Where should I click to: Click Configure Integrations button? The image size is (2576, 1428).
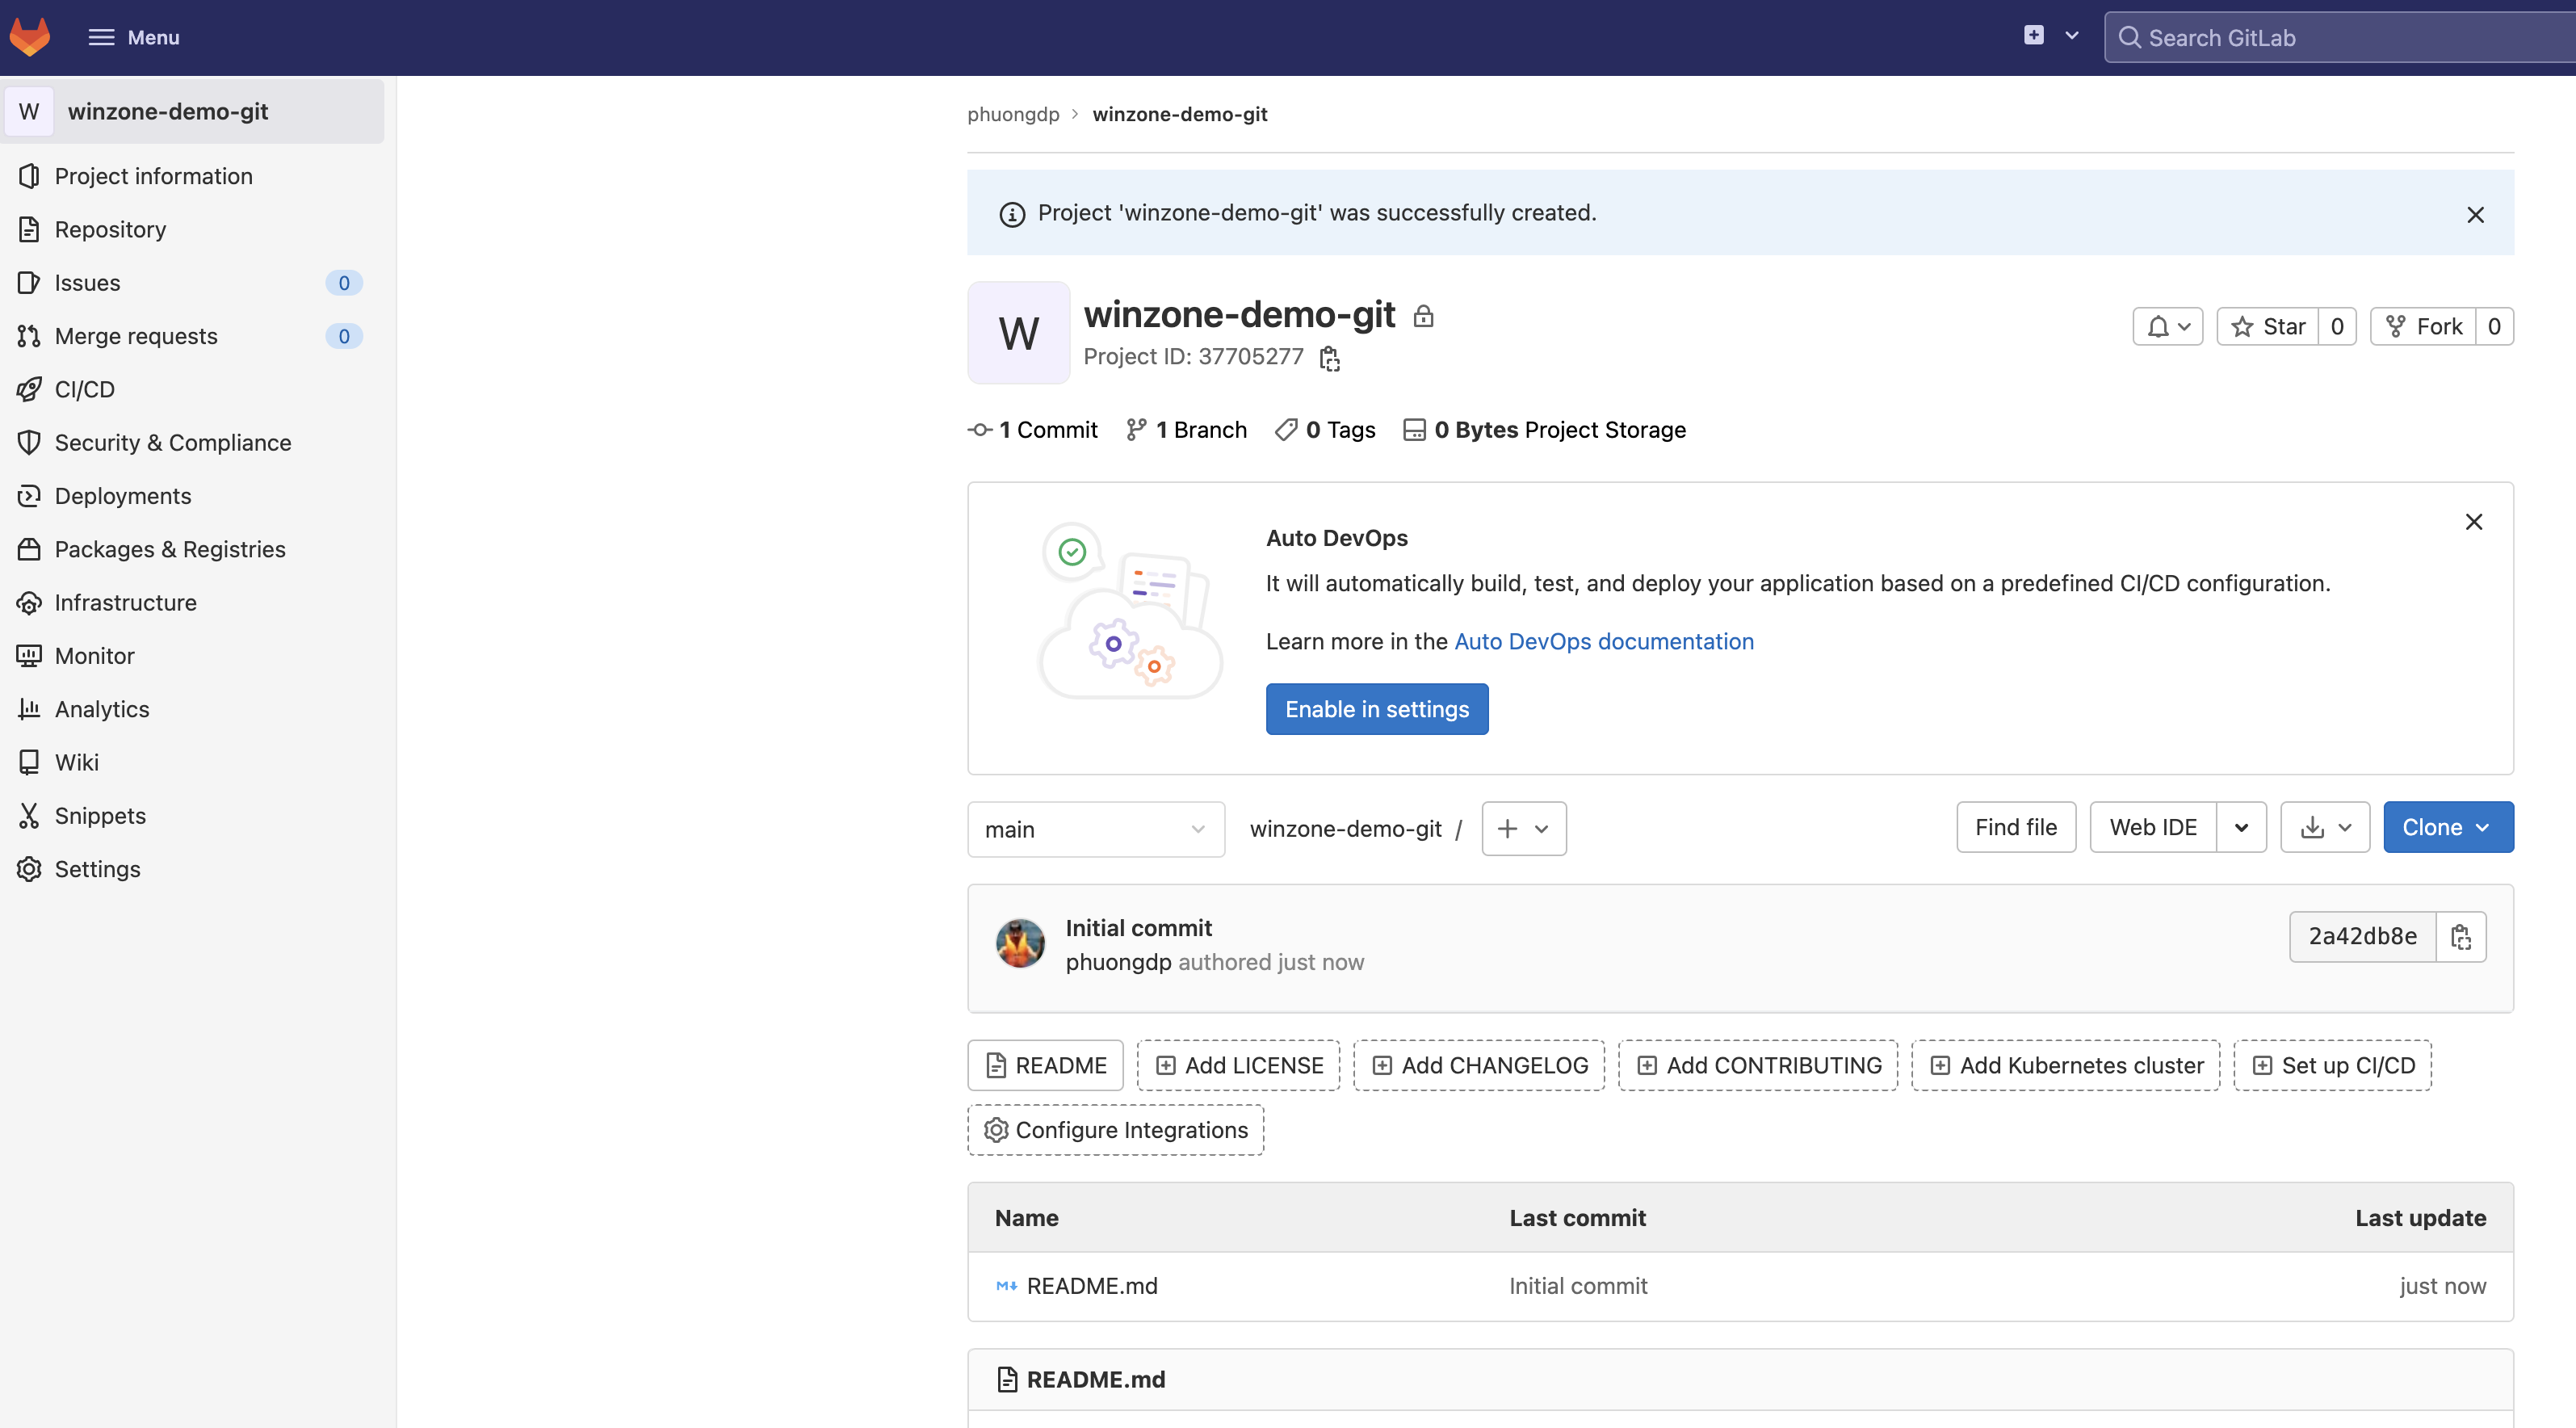point(1116,1130)
